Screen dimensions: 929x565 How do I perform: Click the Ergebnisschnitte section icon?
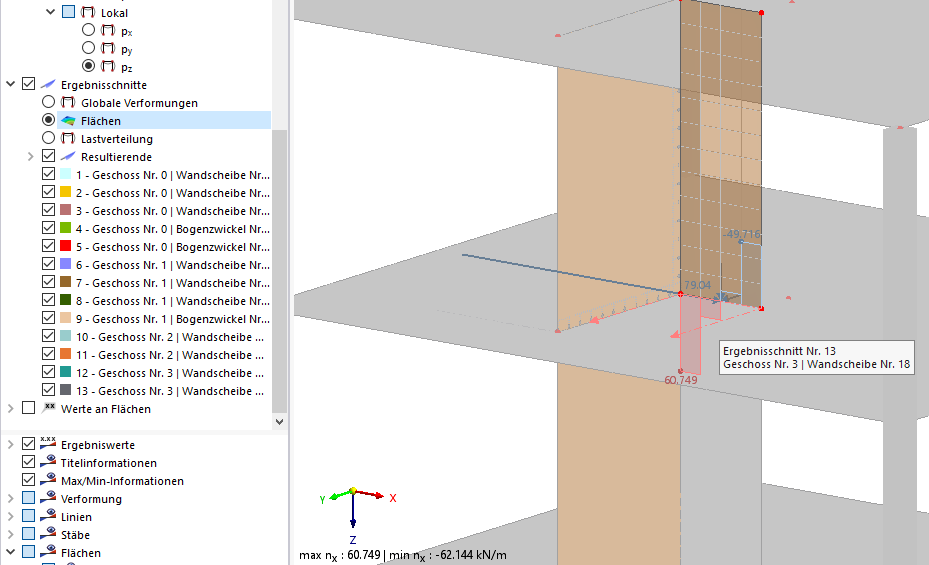(48, 84)
